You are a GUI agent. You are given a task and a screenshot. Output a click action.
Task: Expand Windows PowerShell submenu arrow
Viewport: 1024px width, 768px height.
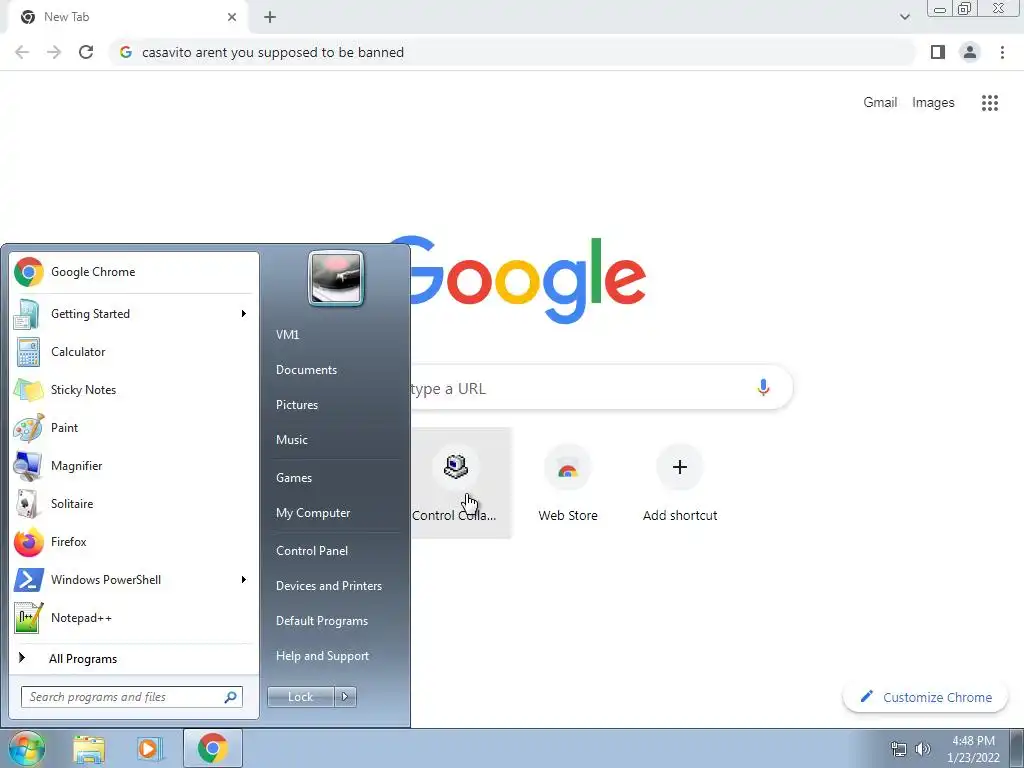pos(244,580)
